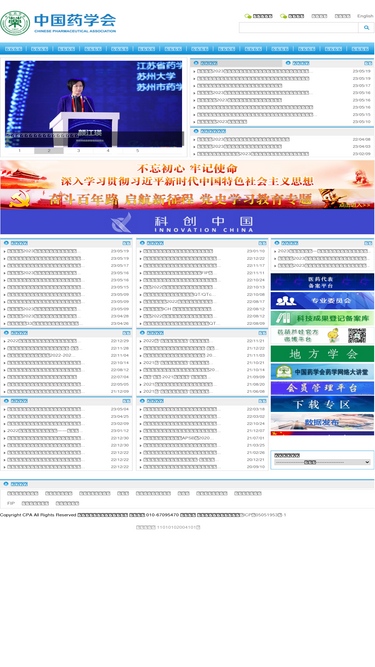The height and width of the screenshot is (667, 375).
Task: Open the news item dated 22/04/08
Action: point(243,140)
